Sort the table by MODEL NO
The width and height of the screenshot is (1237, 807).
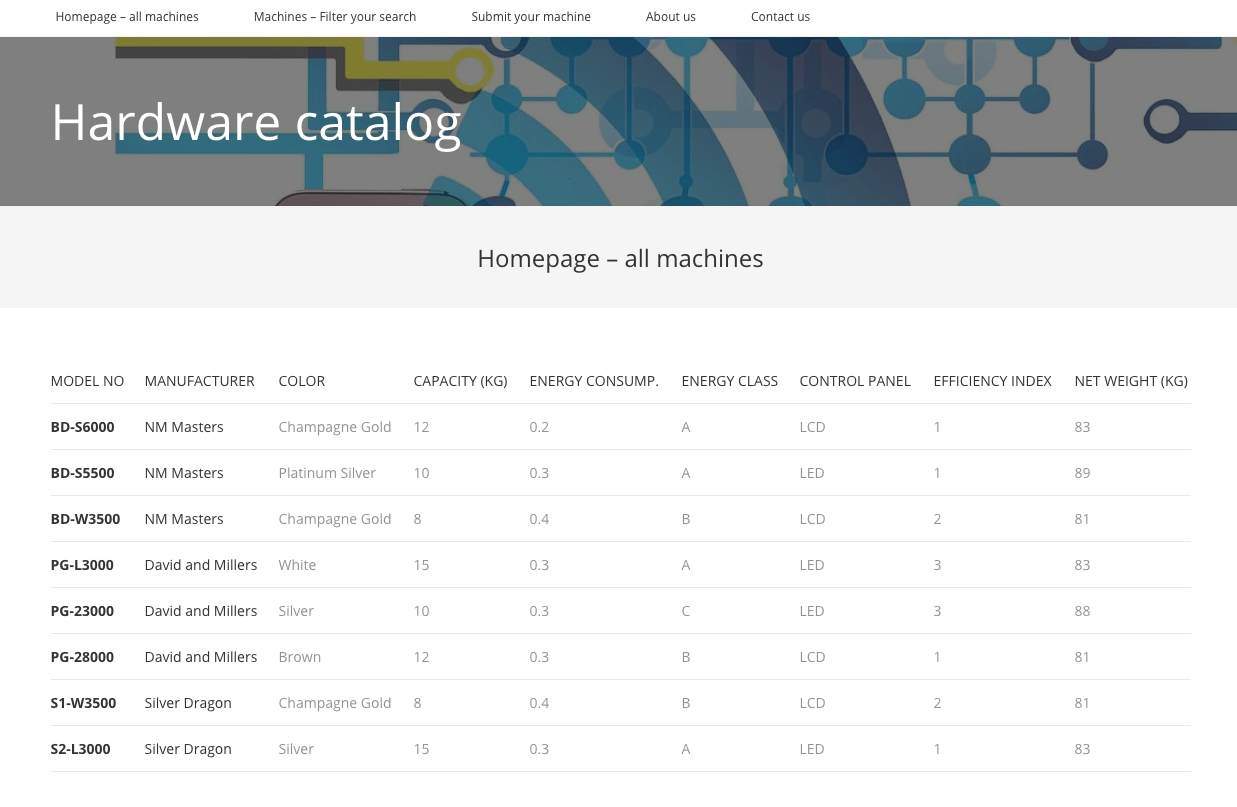(x=87, y=381)
